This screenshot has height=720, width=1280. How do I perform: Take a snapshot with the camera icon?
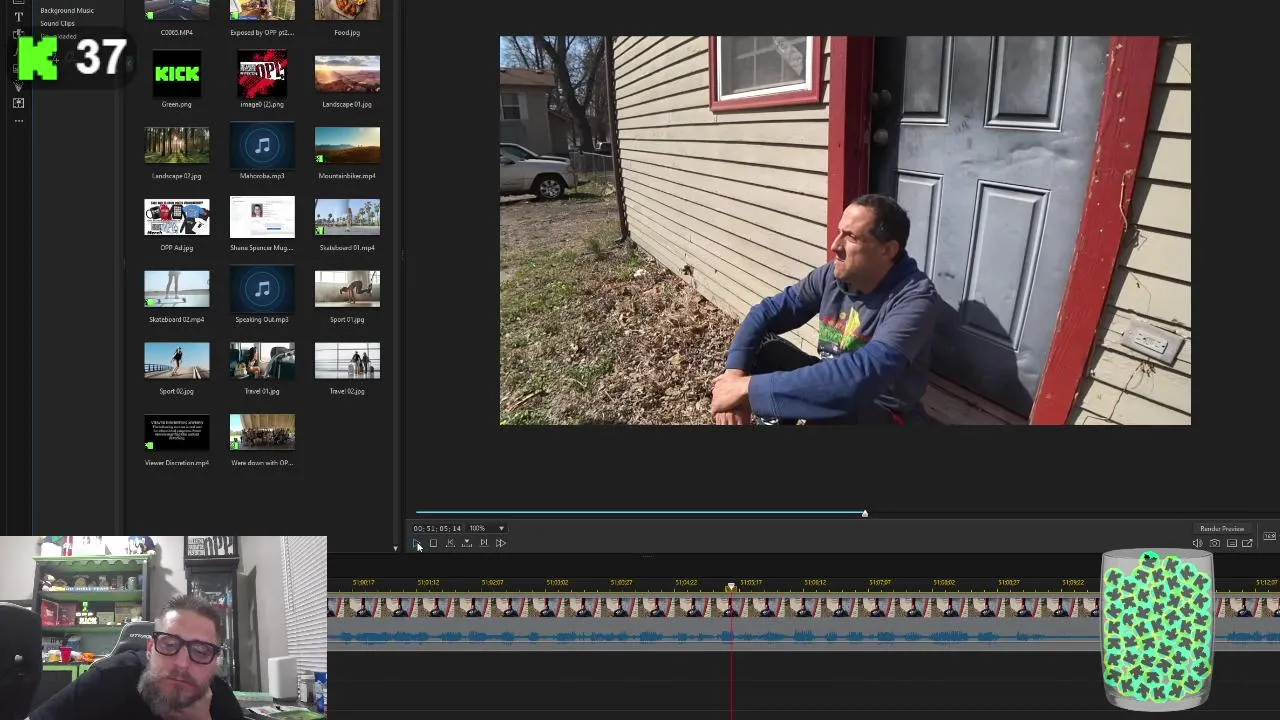tap(1215, 543)
